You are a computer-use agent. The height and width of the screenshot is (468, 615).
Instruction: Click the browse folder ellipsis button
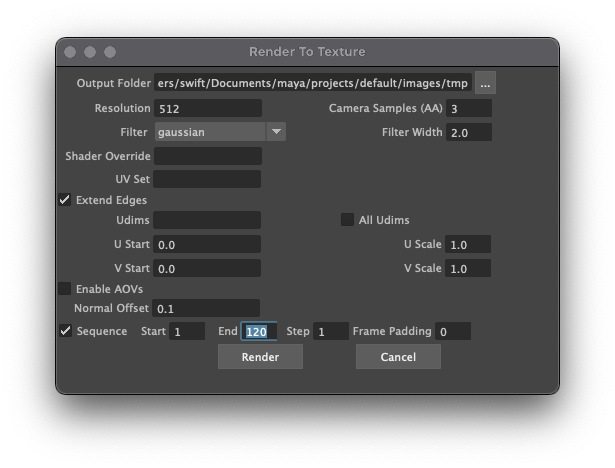coord(485,84)
